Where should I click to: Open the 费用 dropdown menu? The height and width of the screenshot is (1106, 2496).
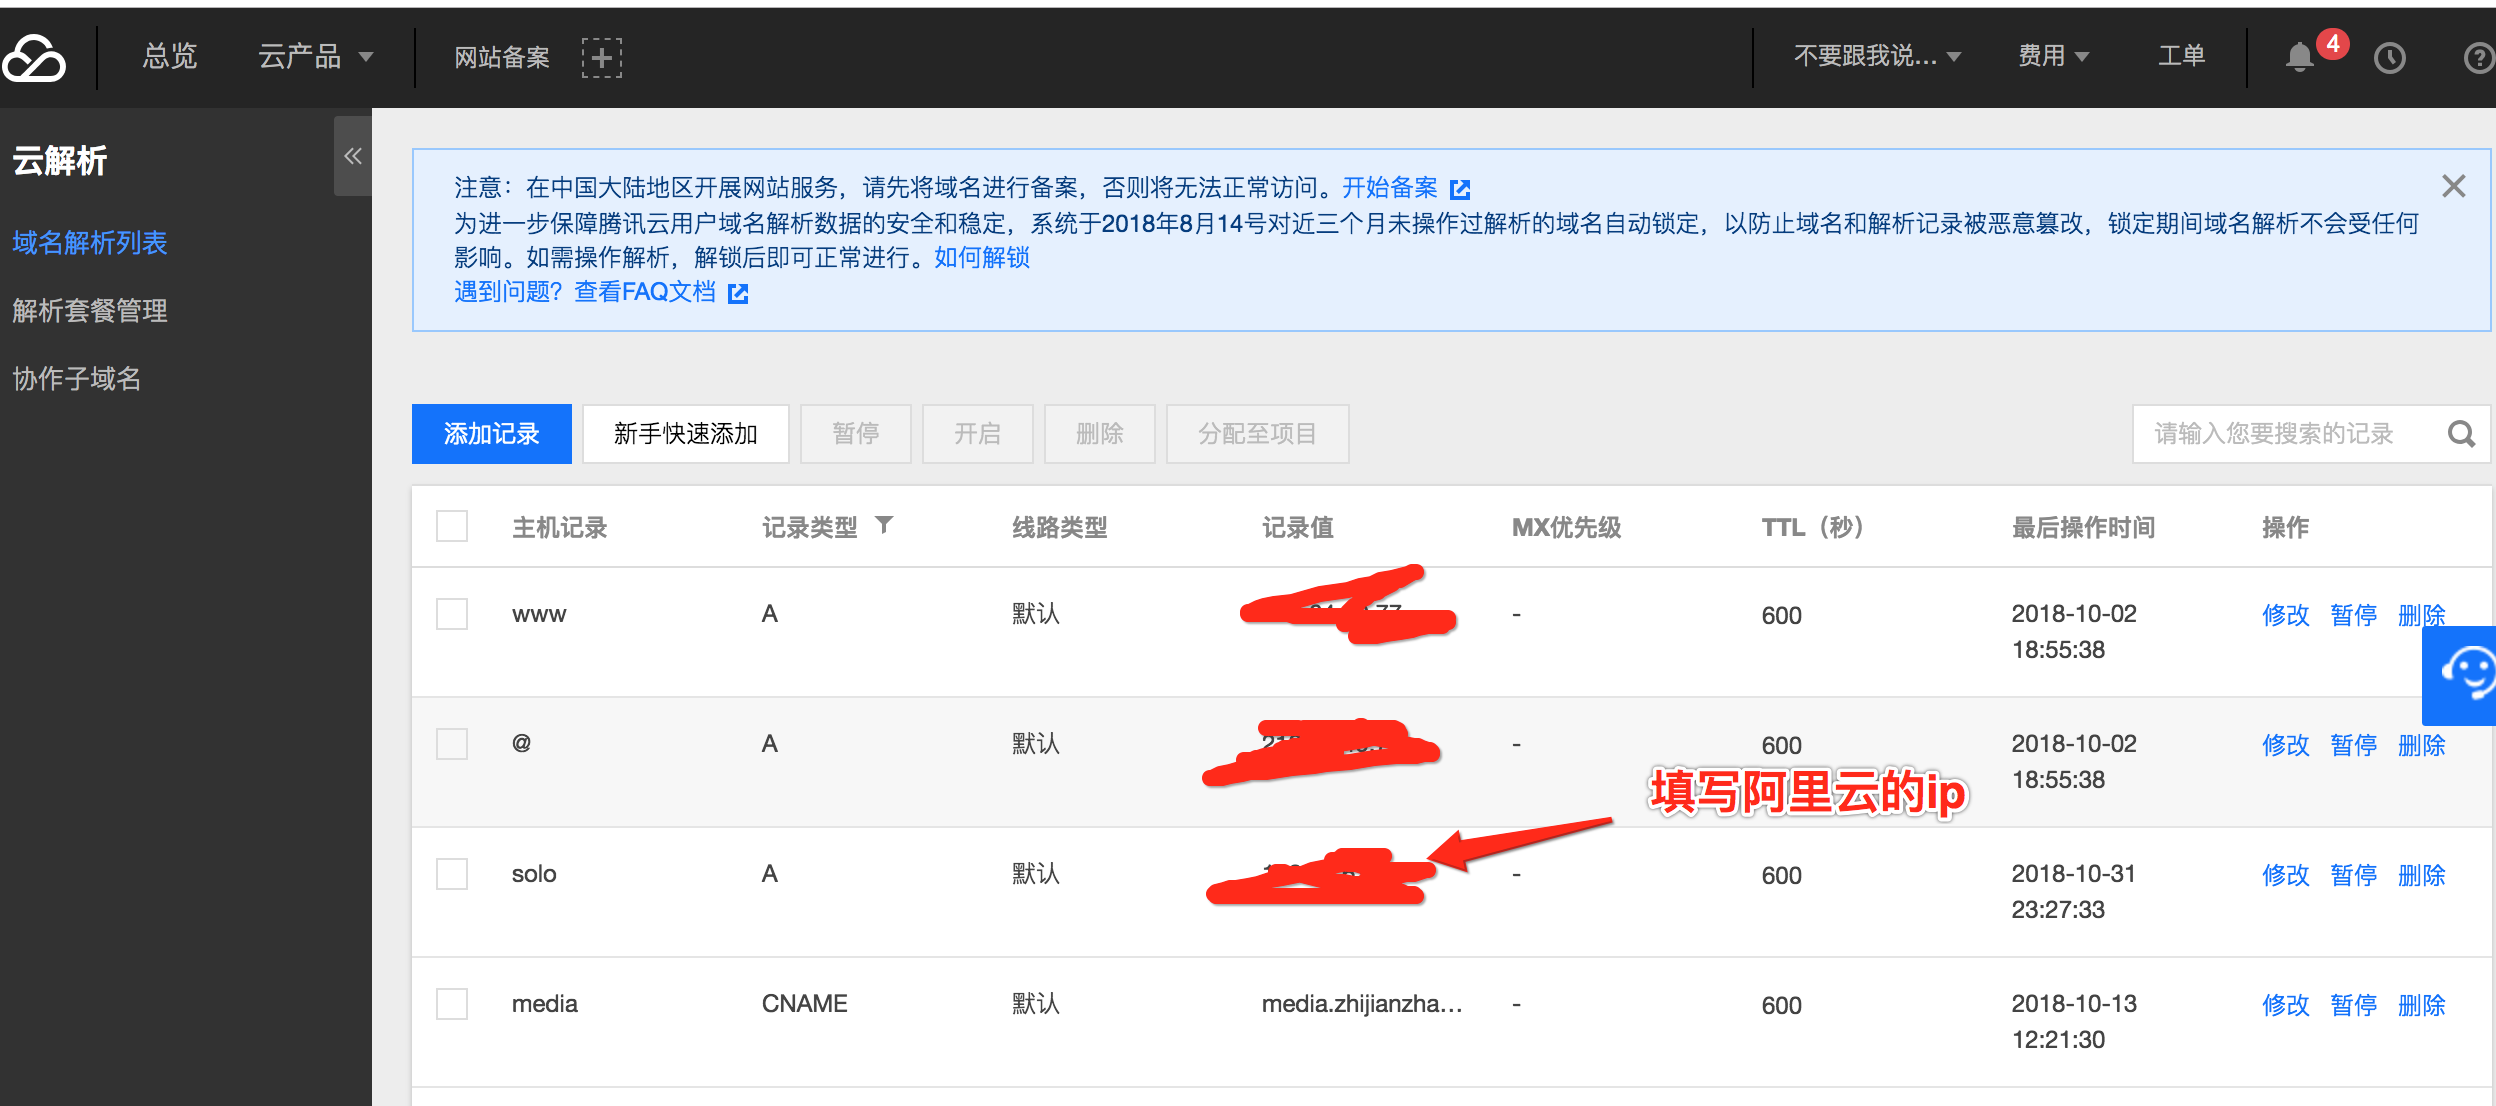2052,56
